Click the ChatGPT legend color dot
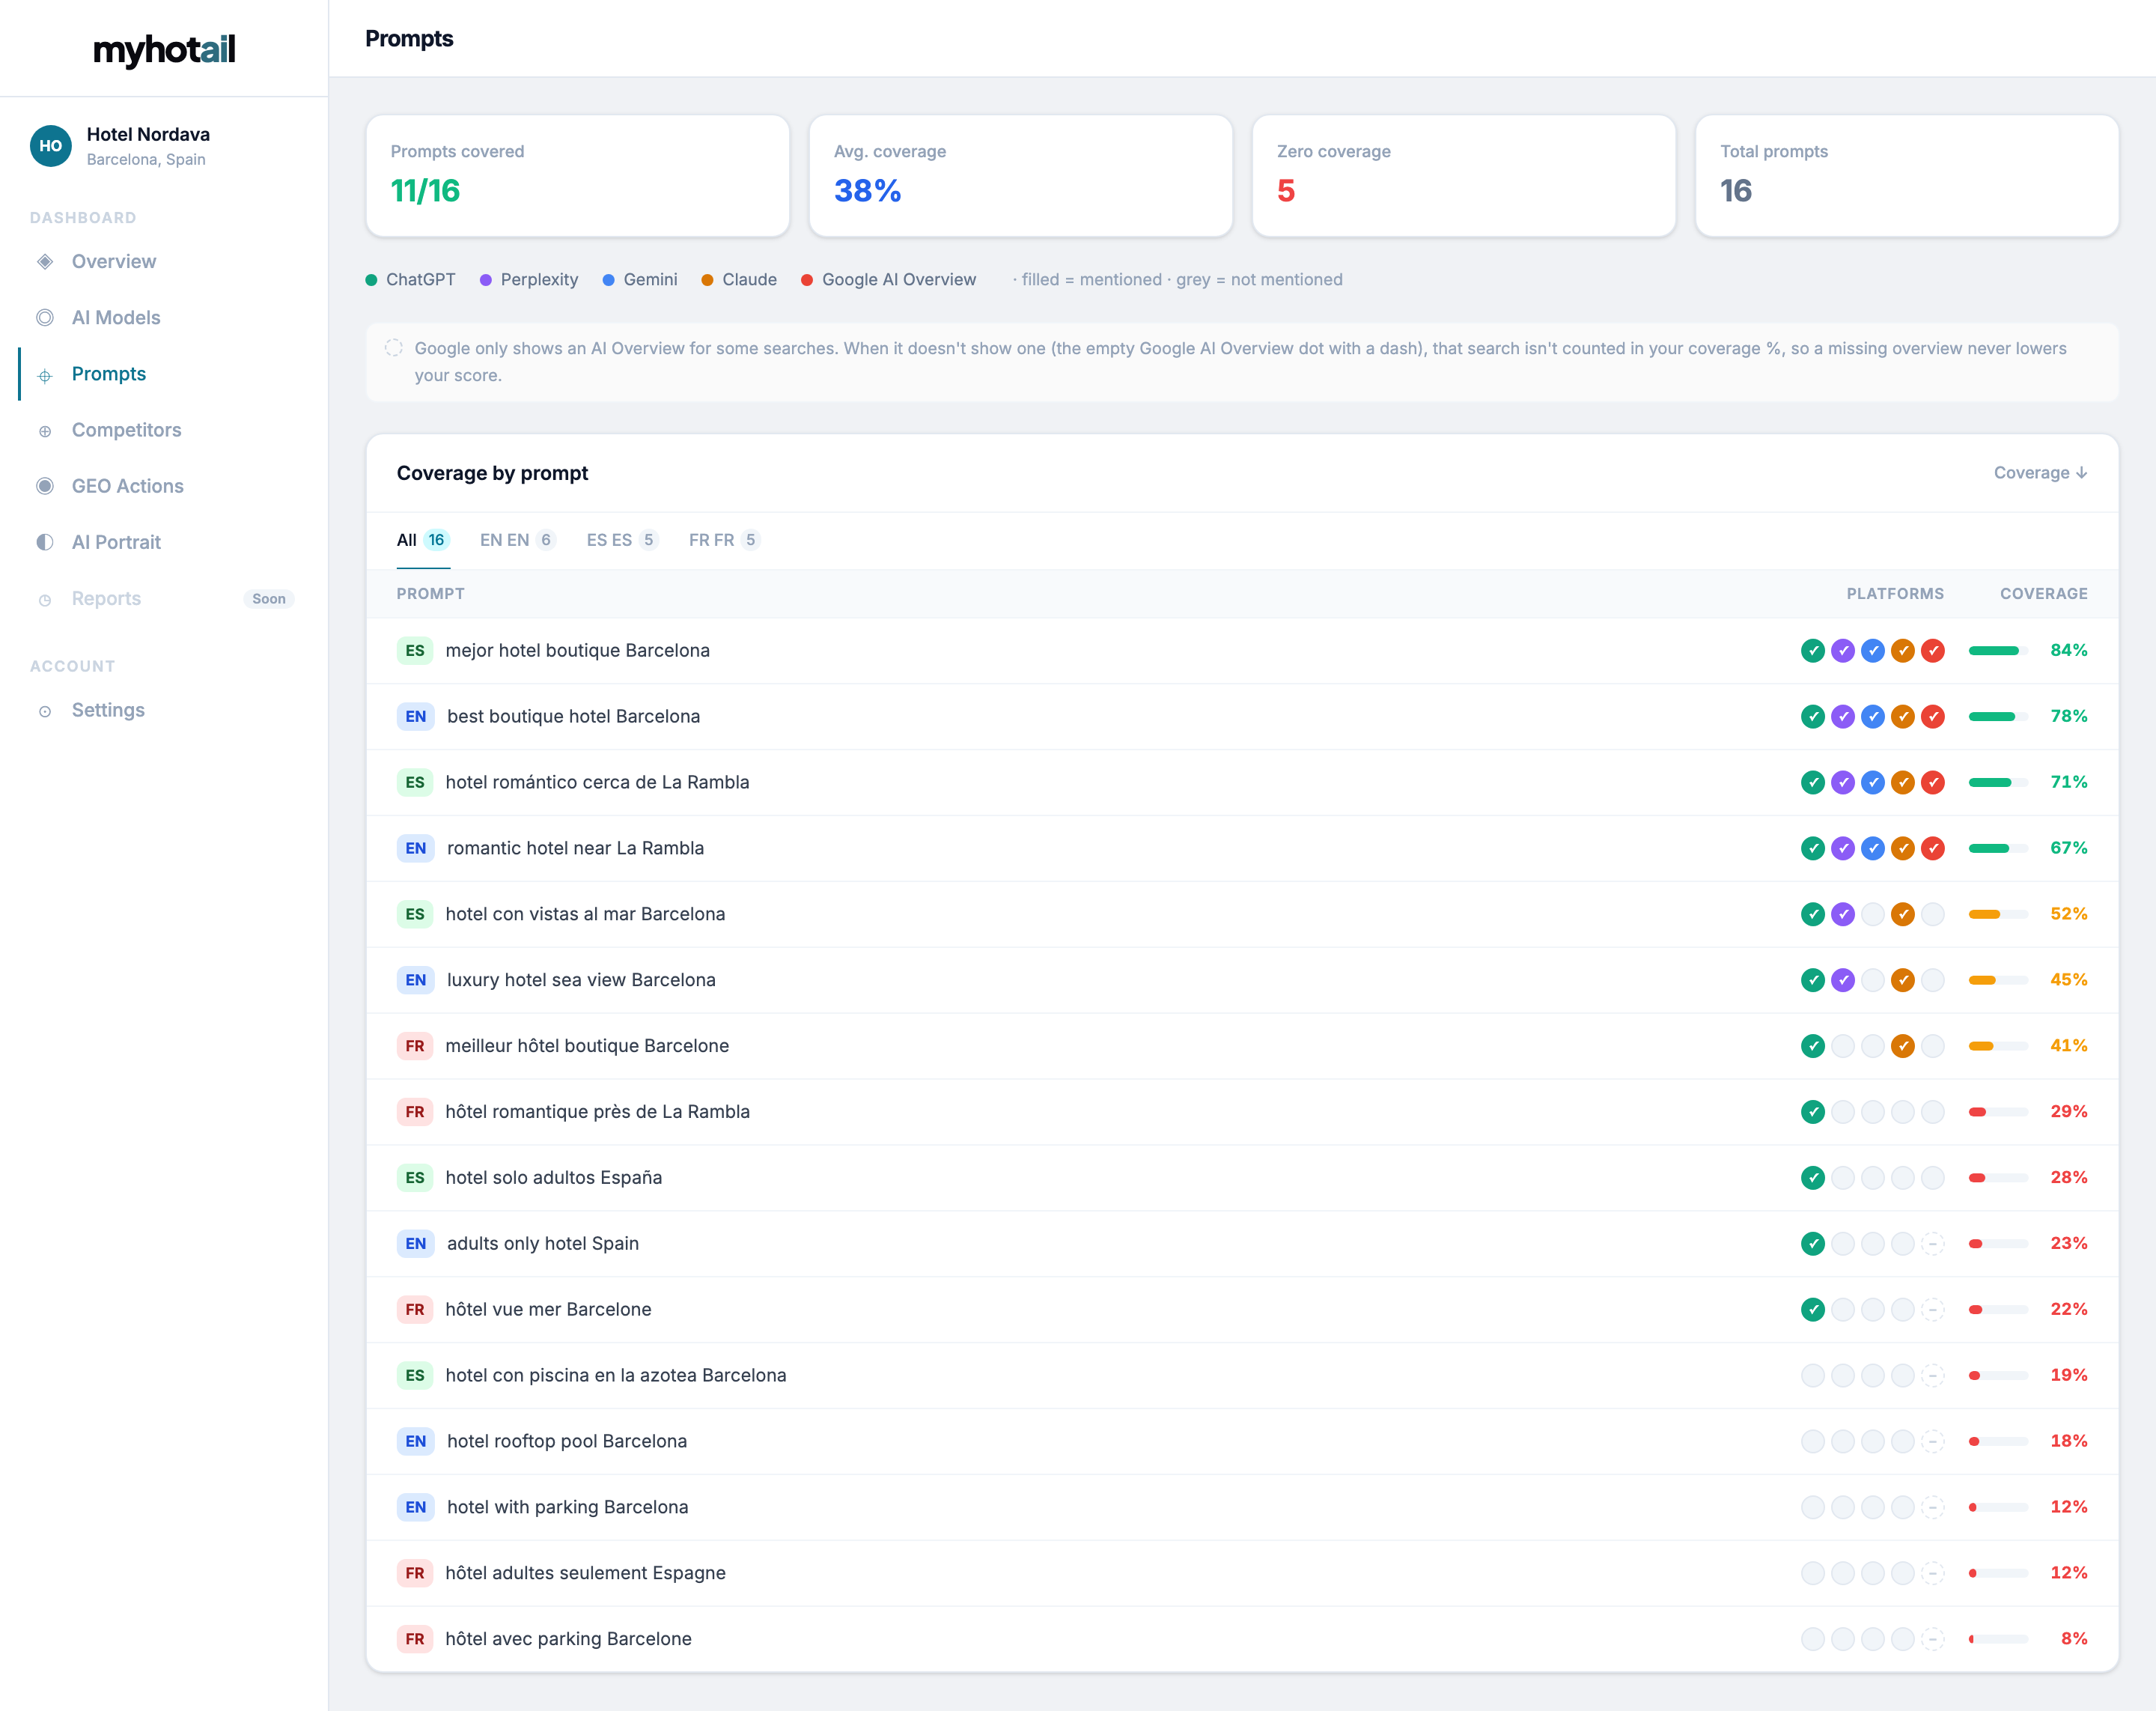The height and width of the screenshot is (1711, 2156). click(x=372, y=280)
